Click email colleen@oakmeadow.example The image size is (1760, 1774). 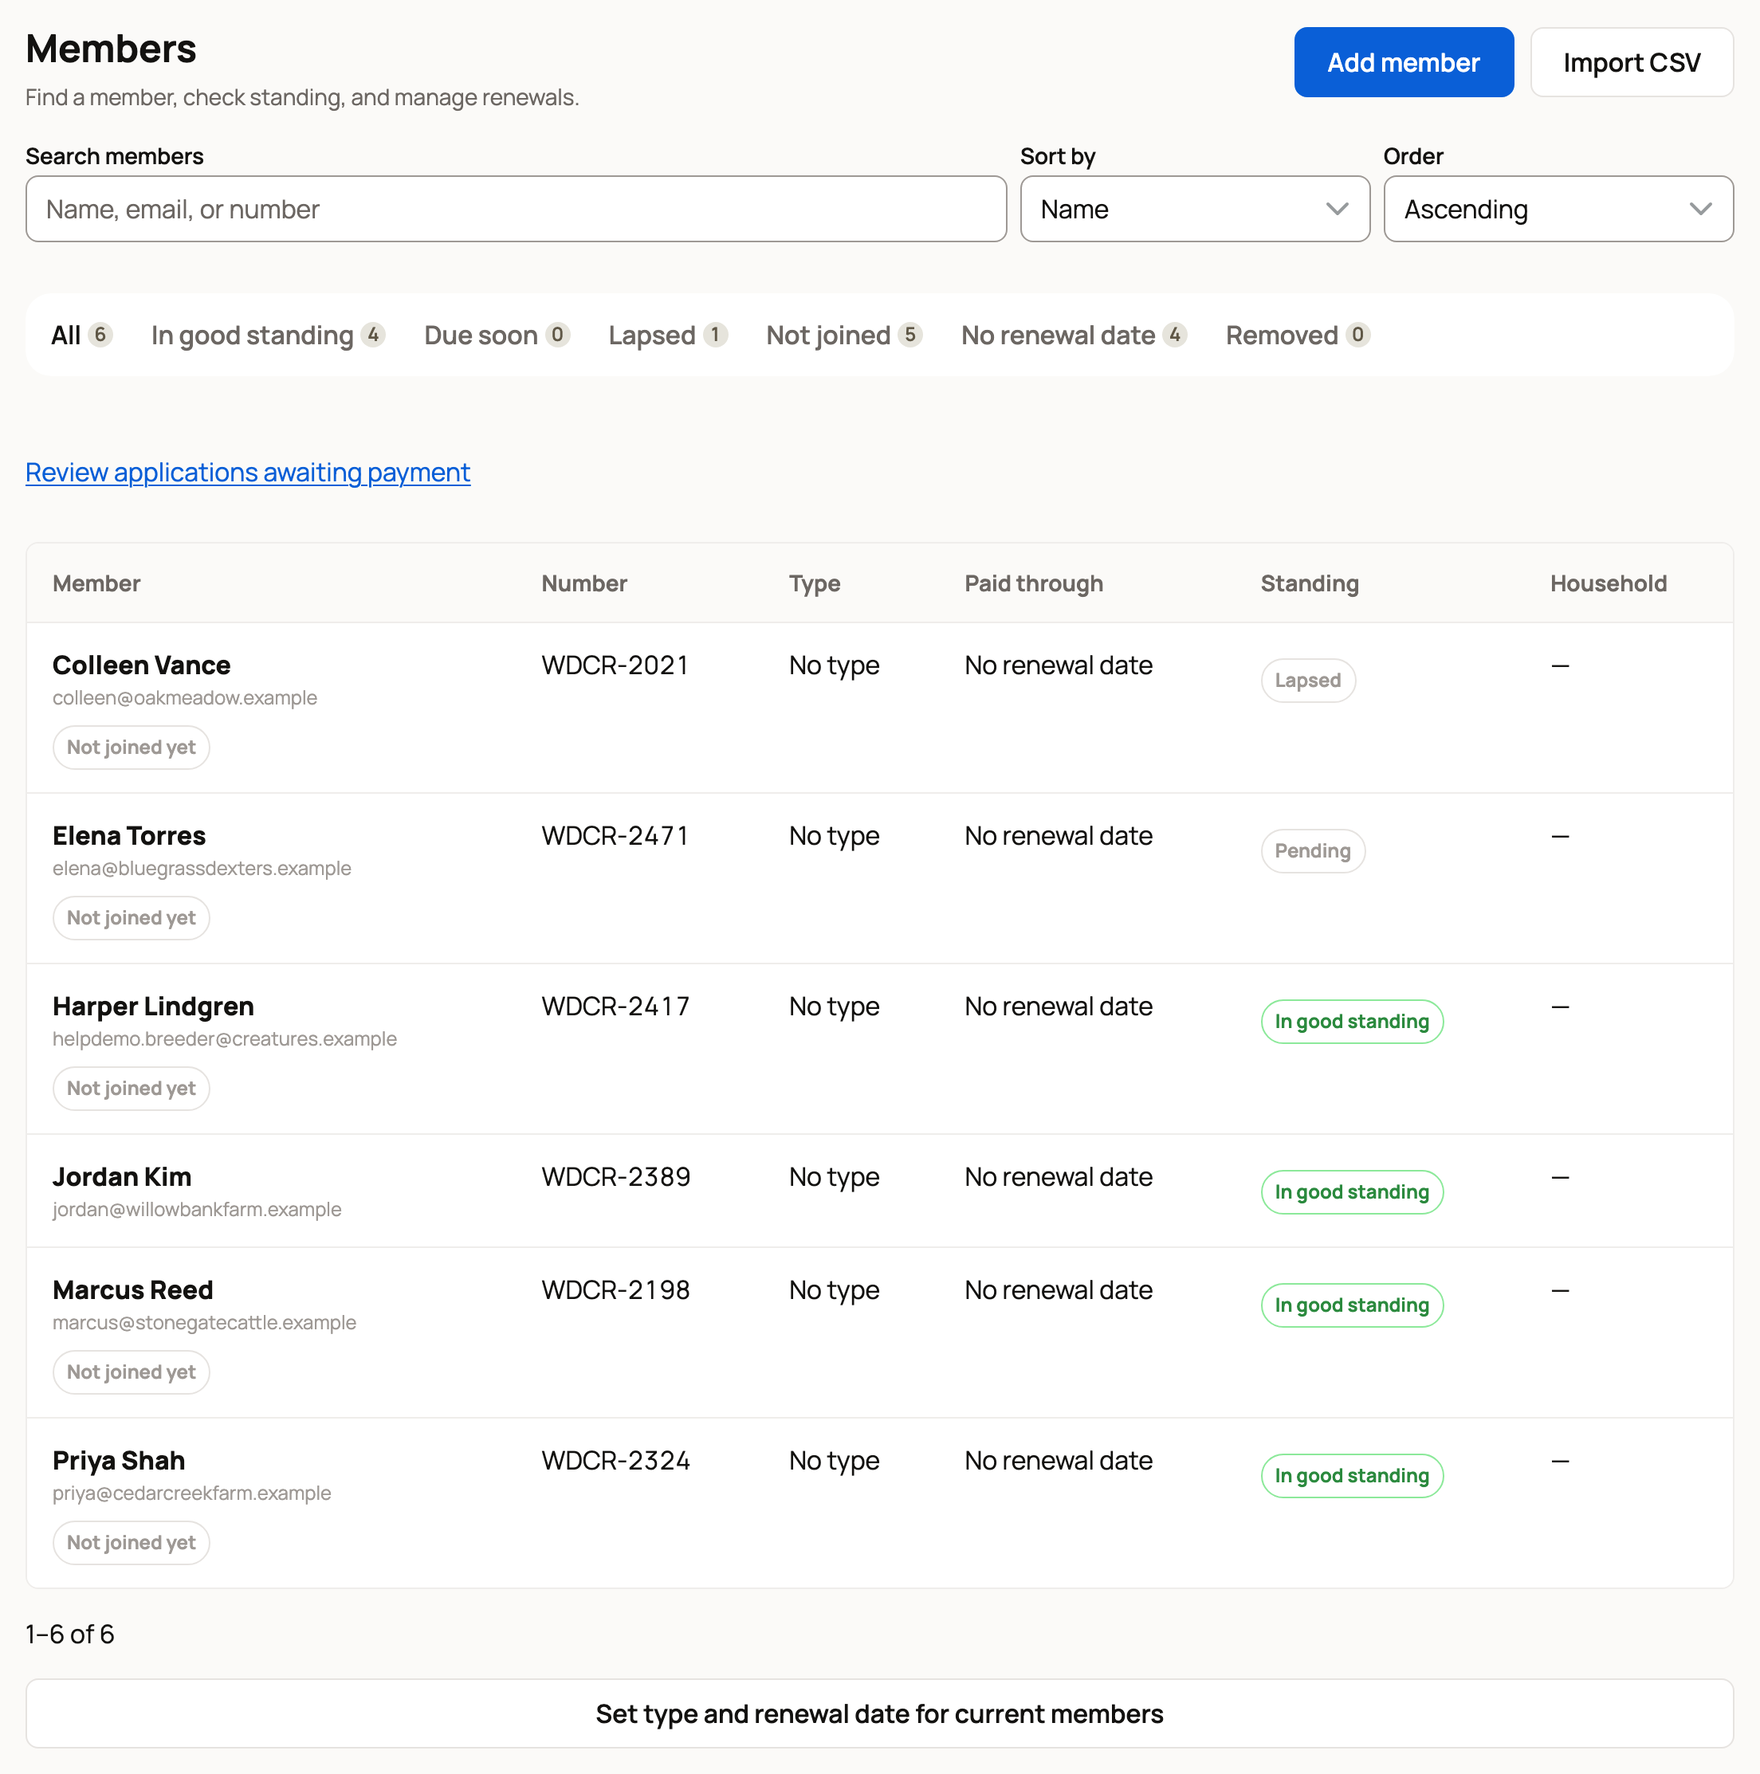pos(185,698)
